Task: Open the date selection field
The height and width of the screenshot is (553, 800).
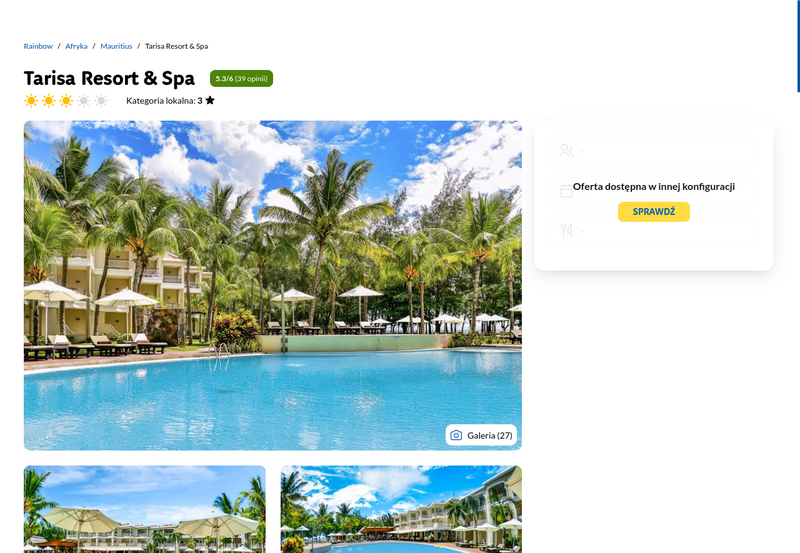Action: click(654, 191)
